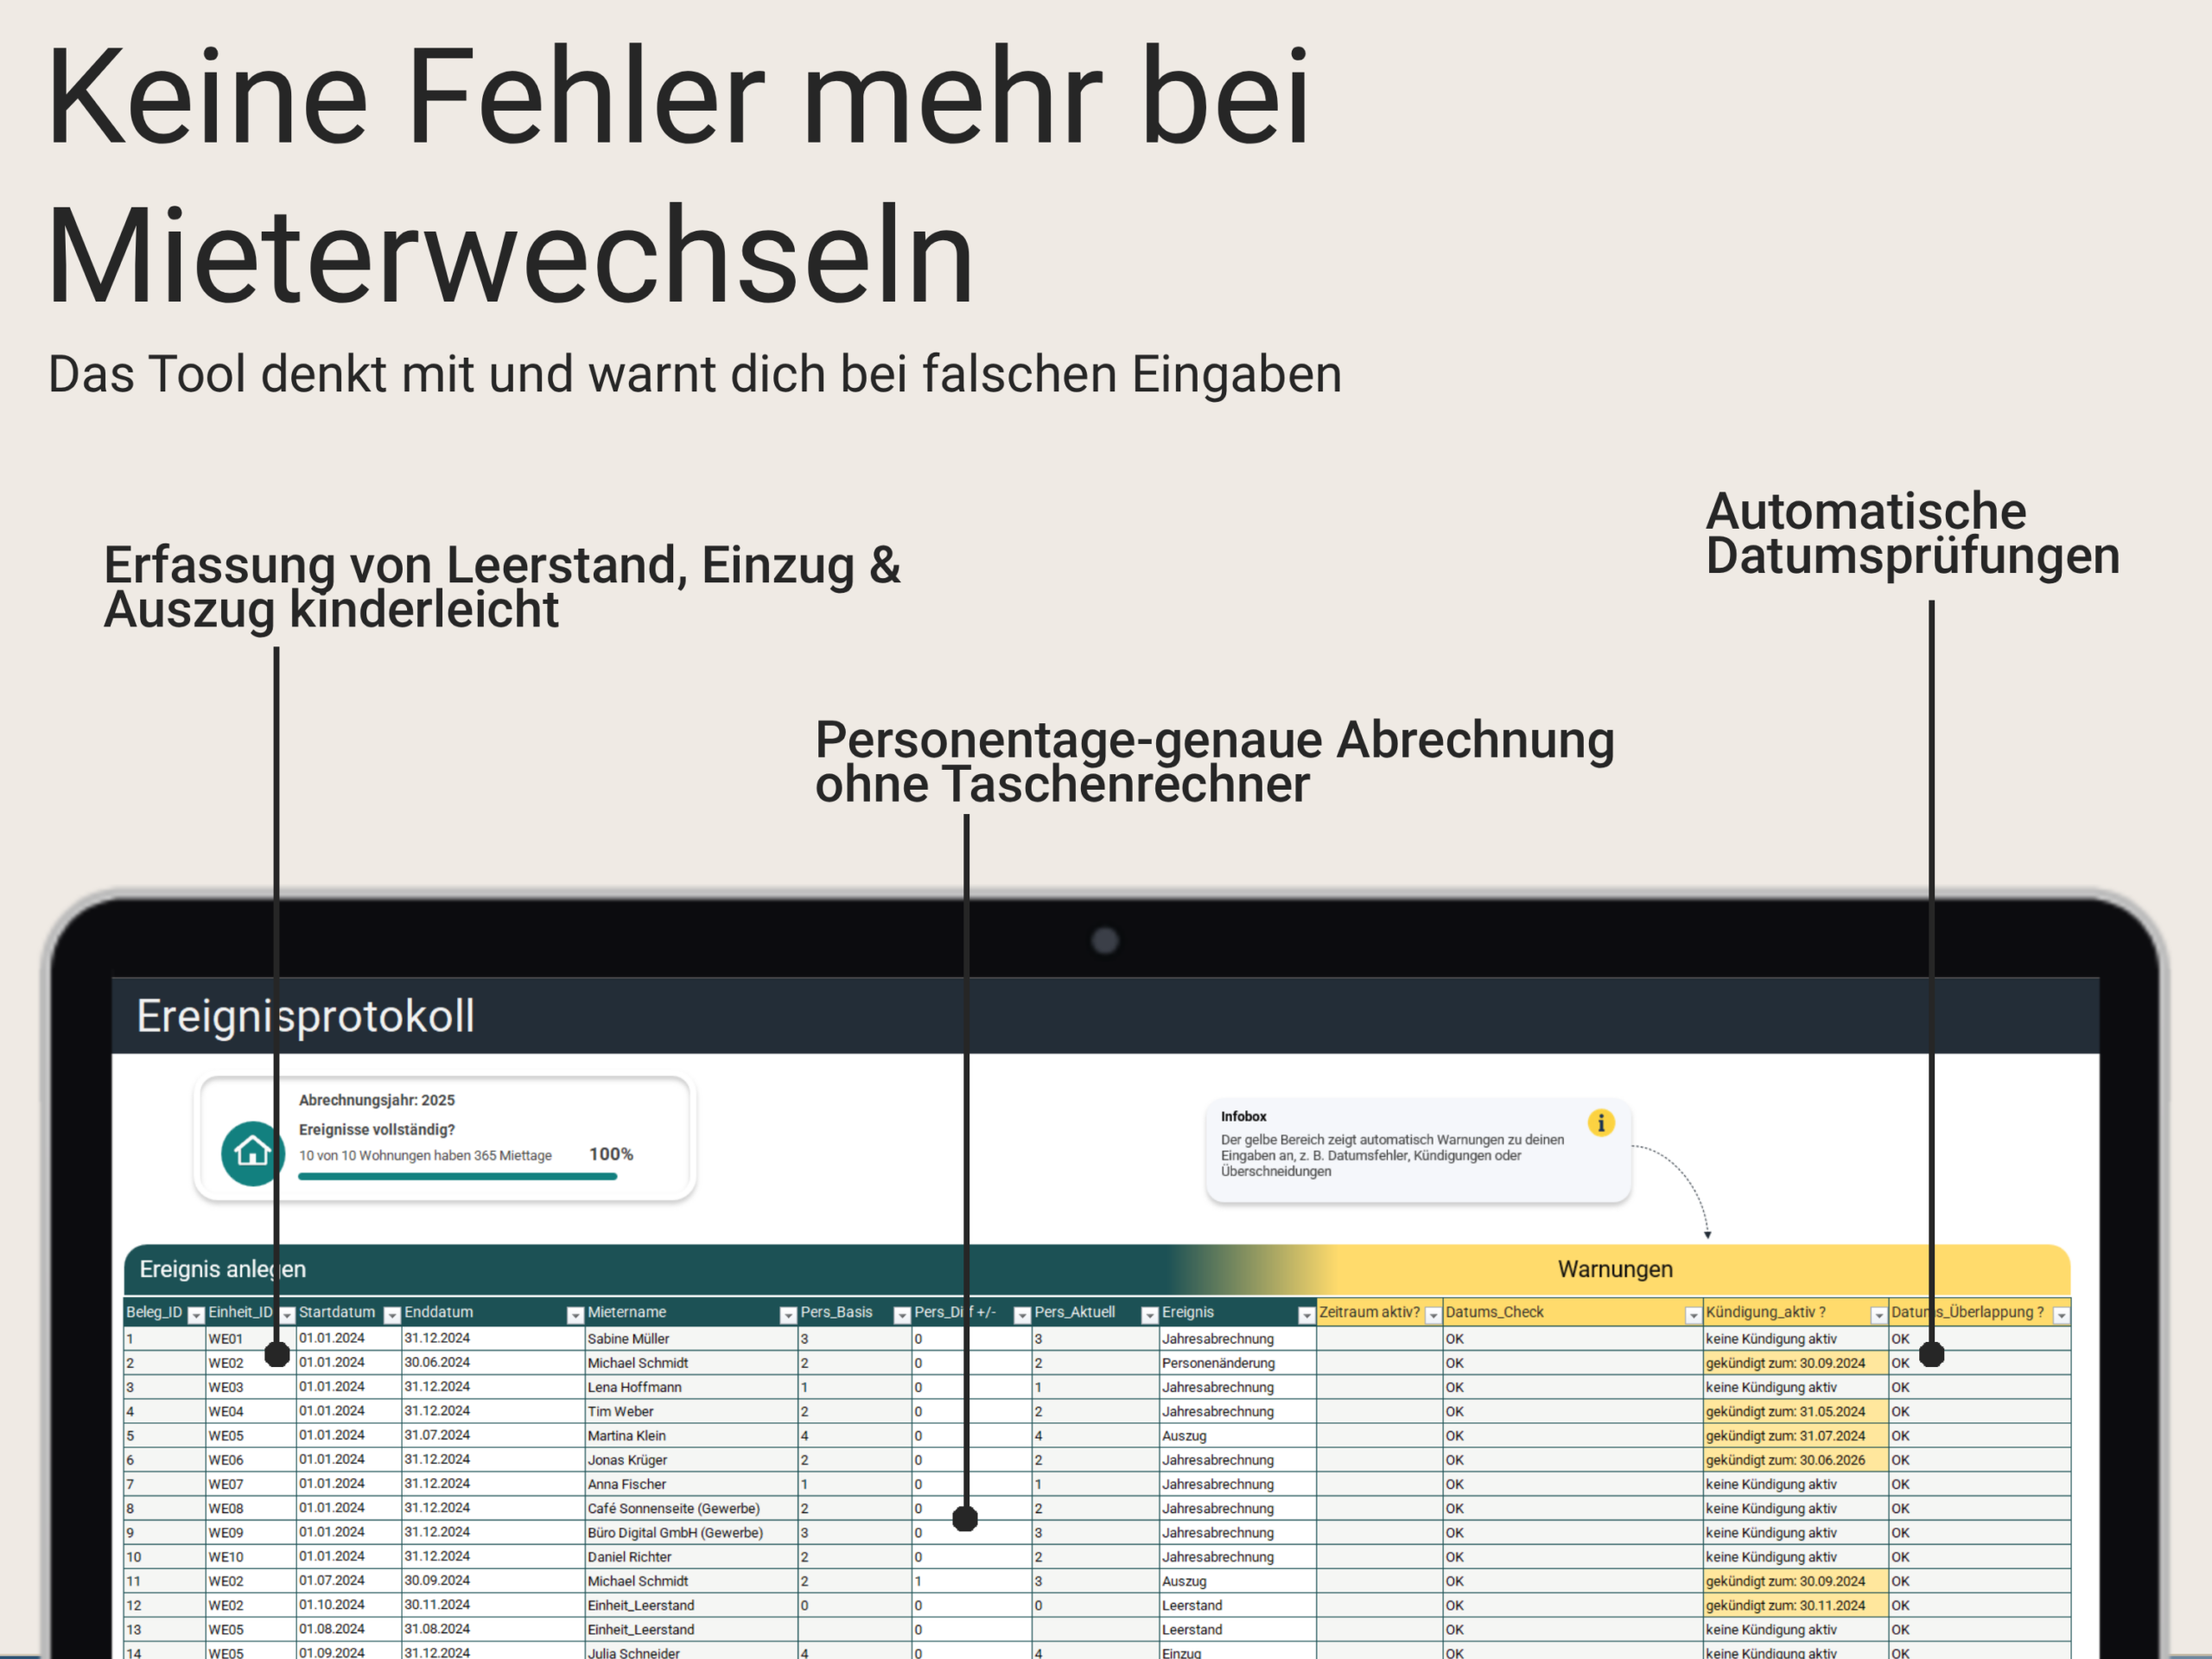Viewport: 2212px width, 1659px height.
Task: Click the filter icon on the Datums_Check column
Action: (x=1694, y=1314)
